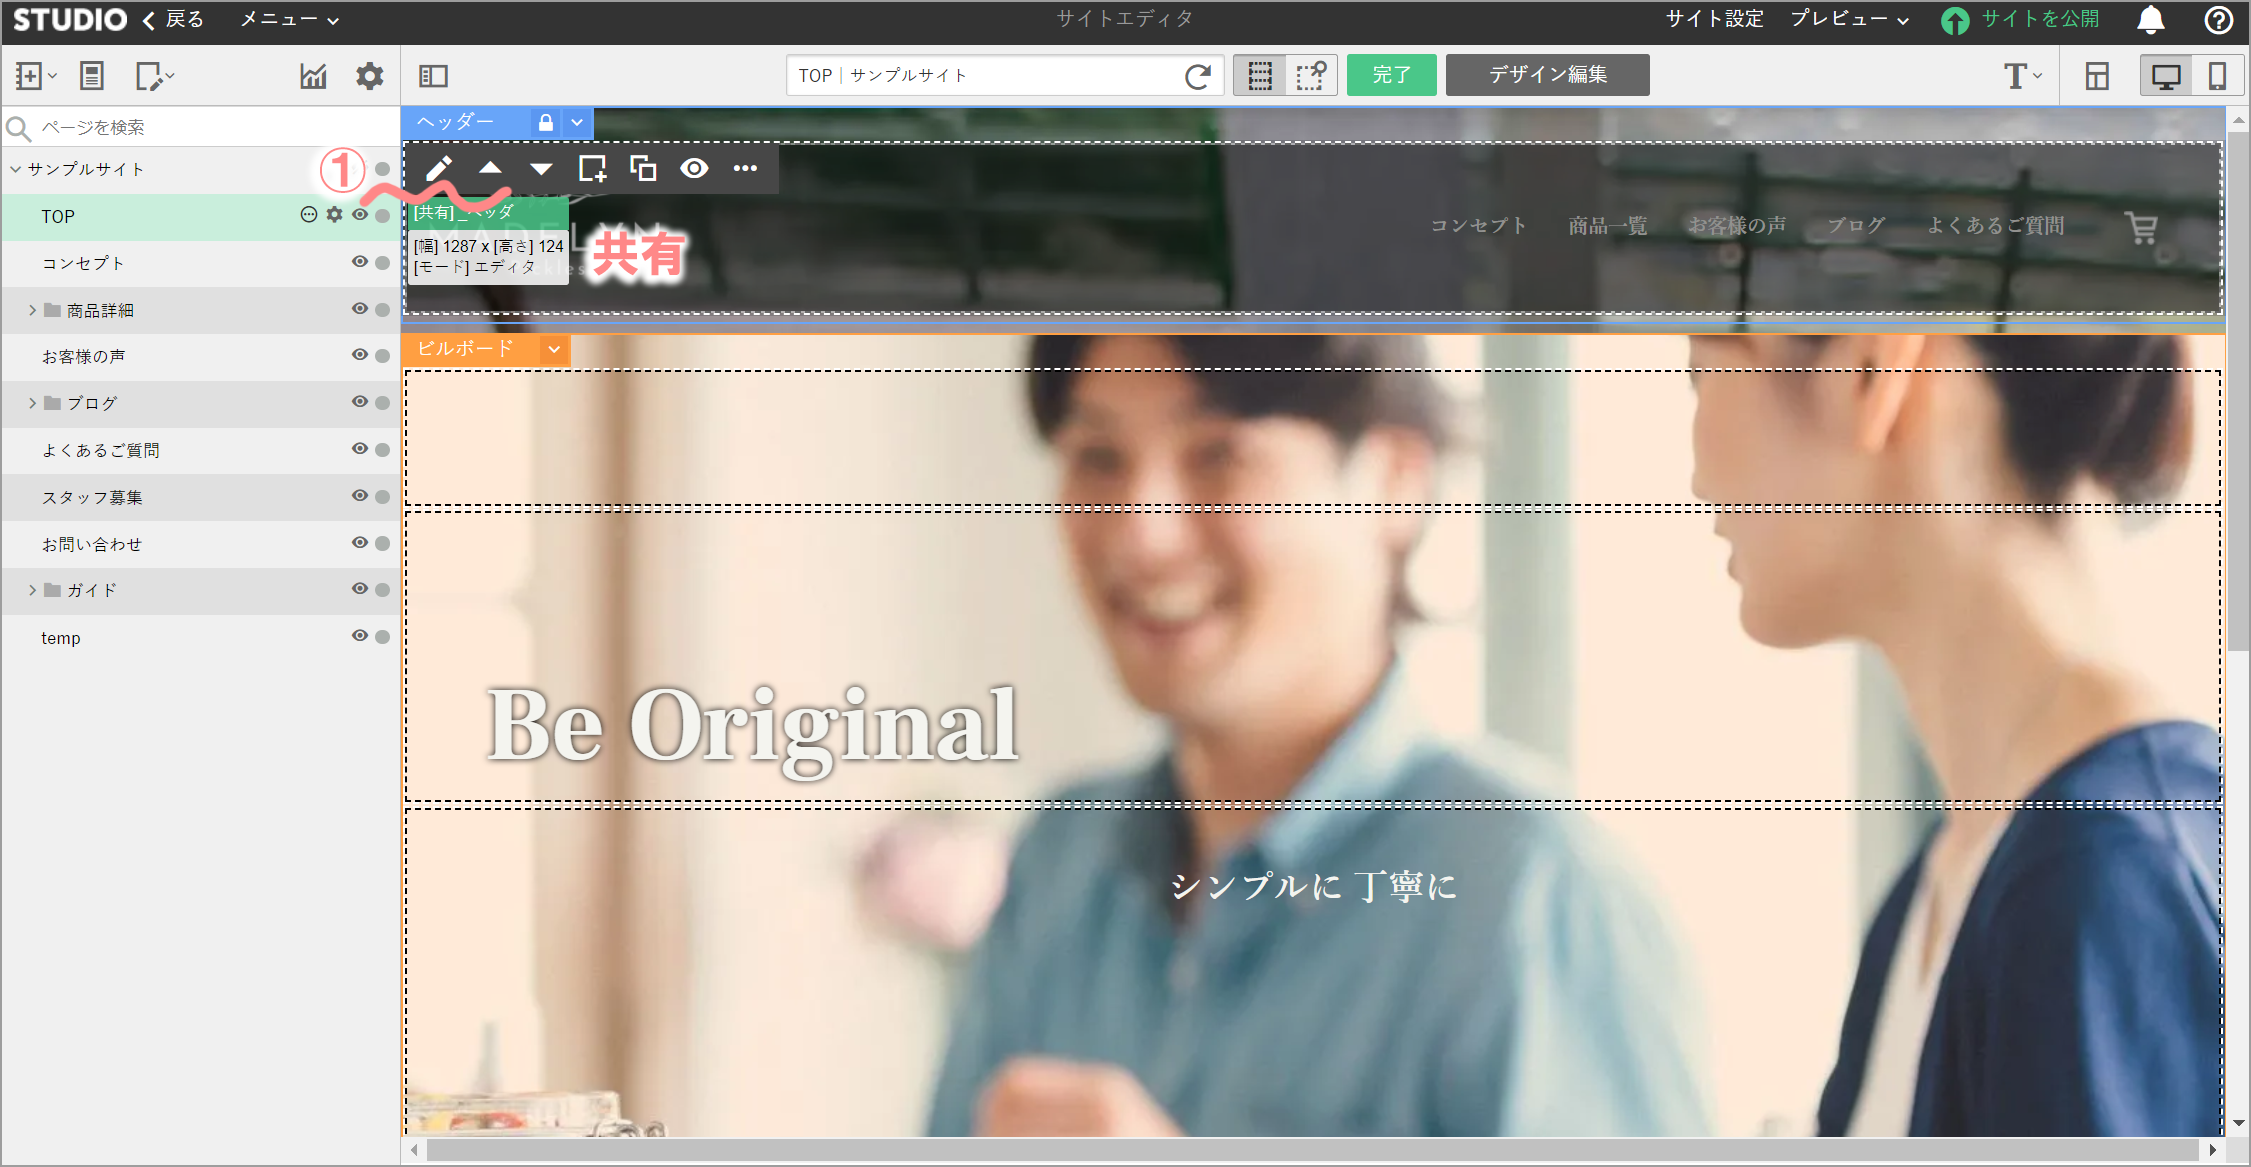Open サイト設定 in top bar
2251x1167 pixels.
tap(1714, 19)
